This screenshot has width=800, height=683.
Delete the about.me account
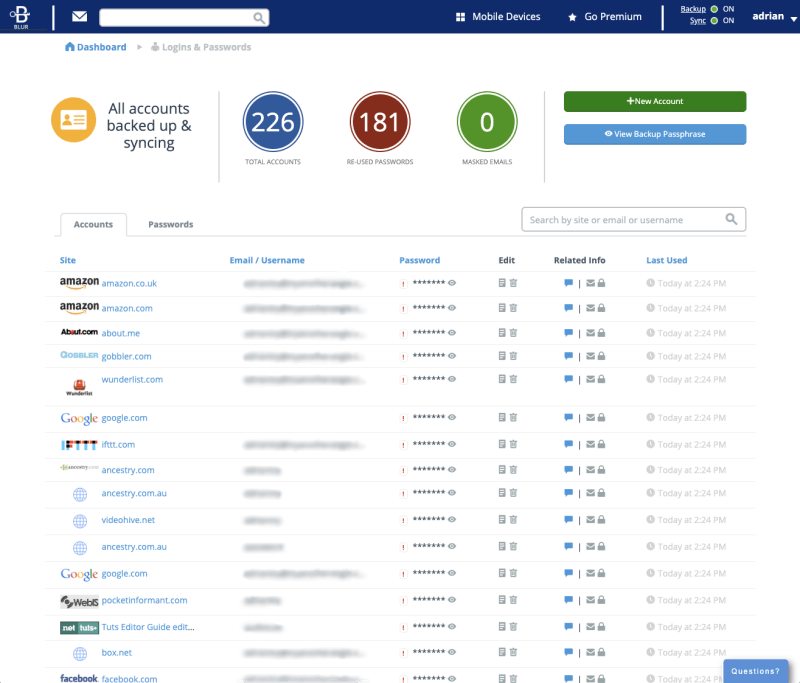(513, 333)
